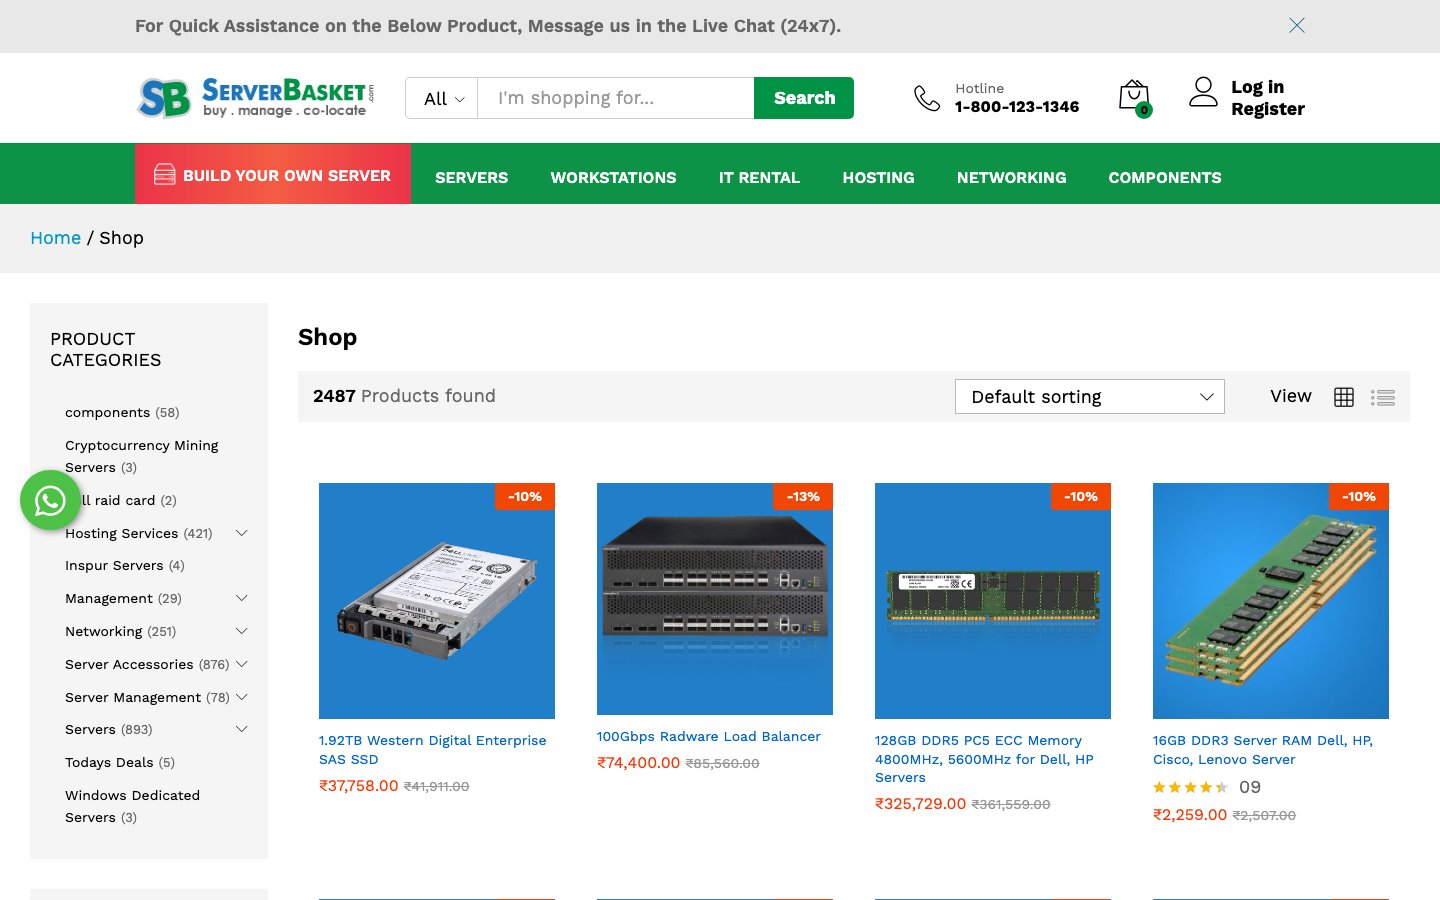Click the ServerBasket logo

tap(255, 98)
